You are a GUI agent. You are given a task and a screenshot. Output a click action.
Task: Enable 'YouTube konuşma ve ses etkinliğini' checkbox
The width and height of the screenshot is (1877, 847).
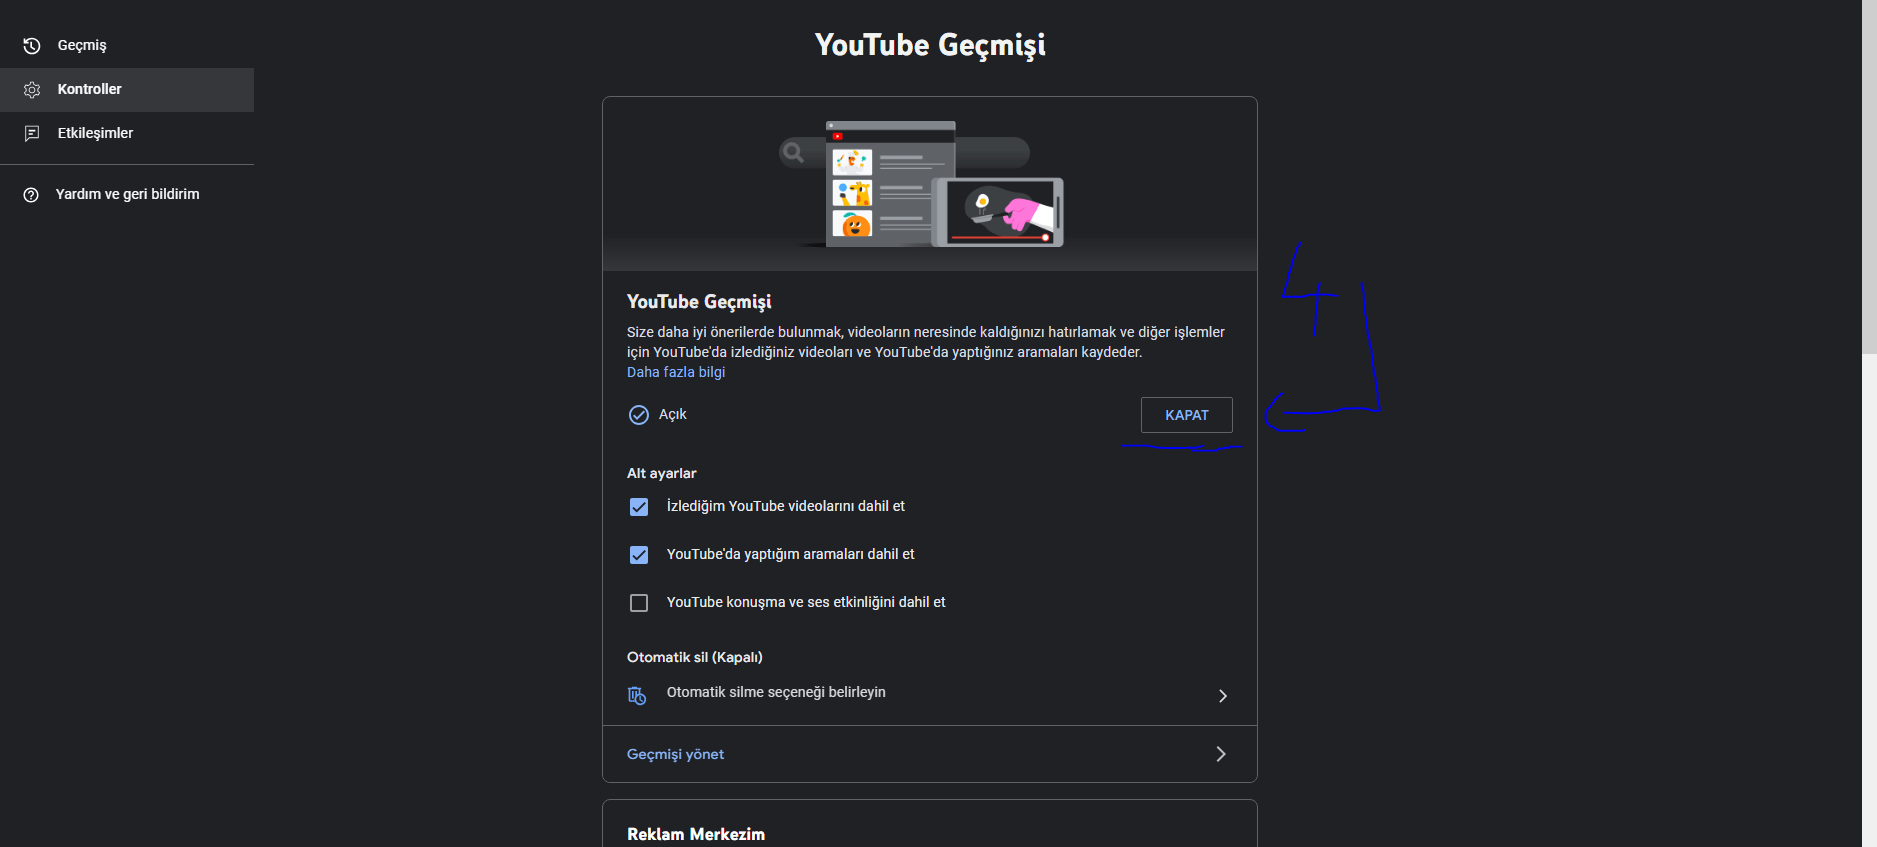(639, 603)
